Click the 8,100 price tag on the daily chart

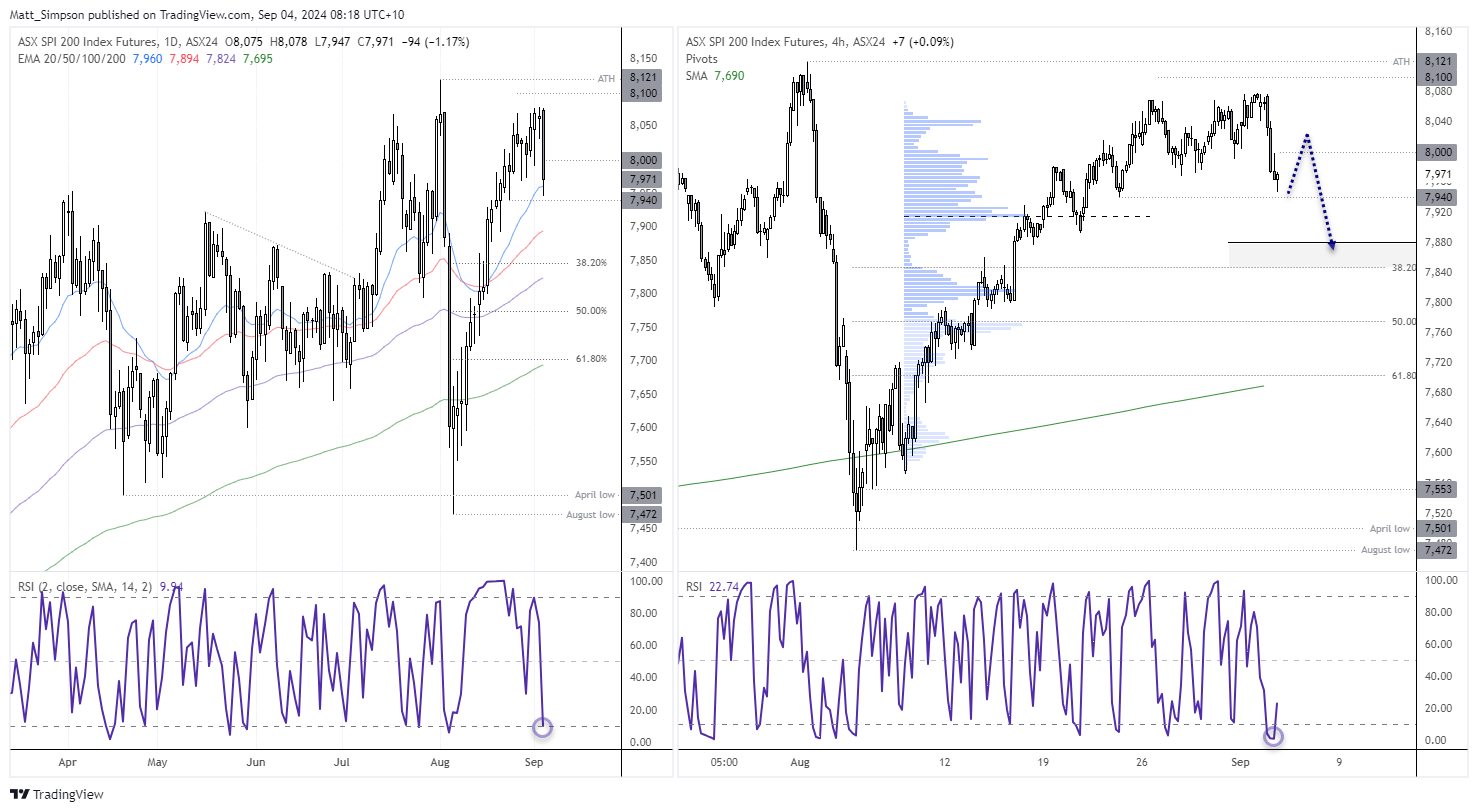pos(641,93)
